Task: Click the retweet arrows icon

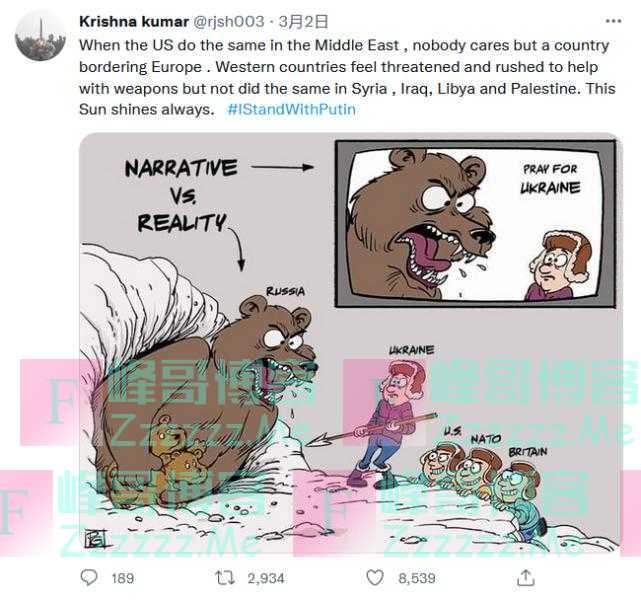Action: click(x=225, y=578)
